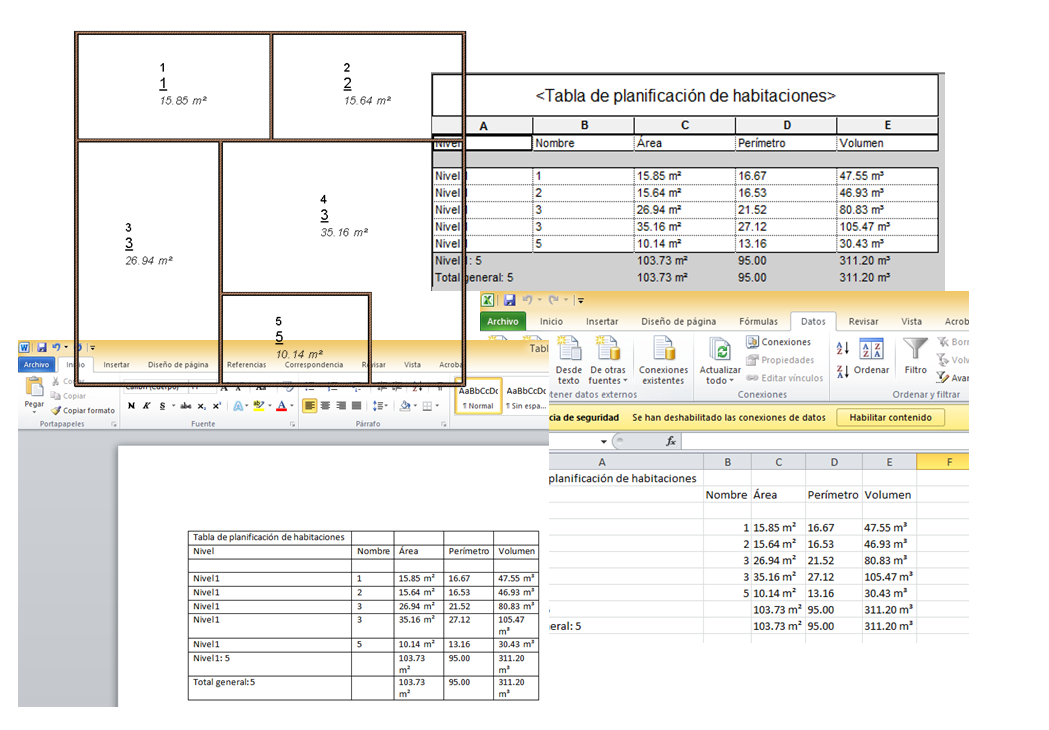Open the Excel Name Box dropdown arrow

[604, 442]
